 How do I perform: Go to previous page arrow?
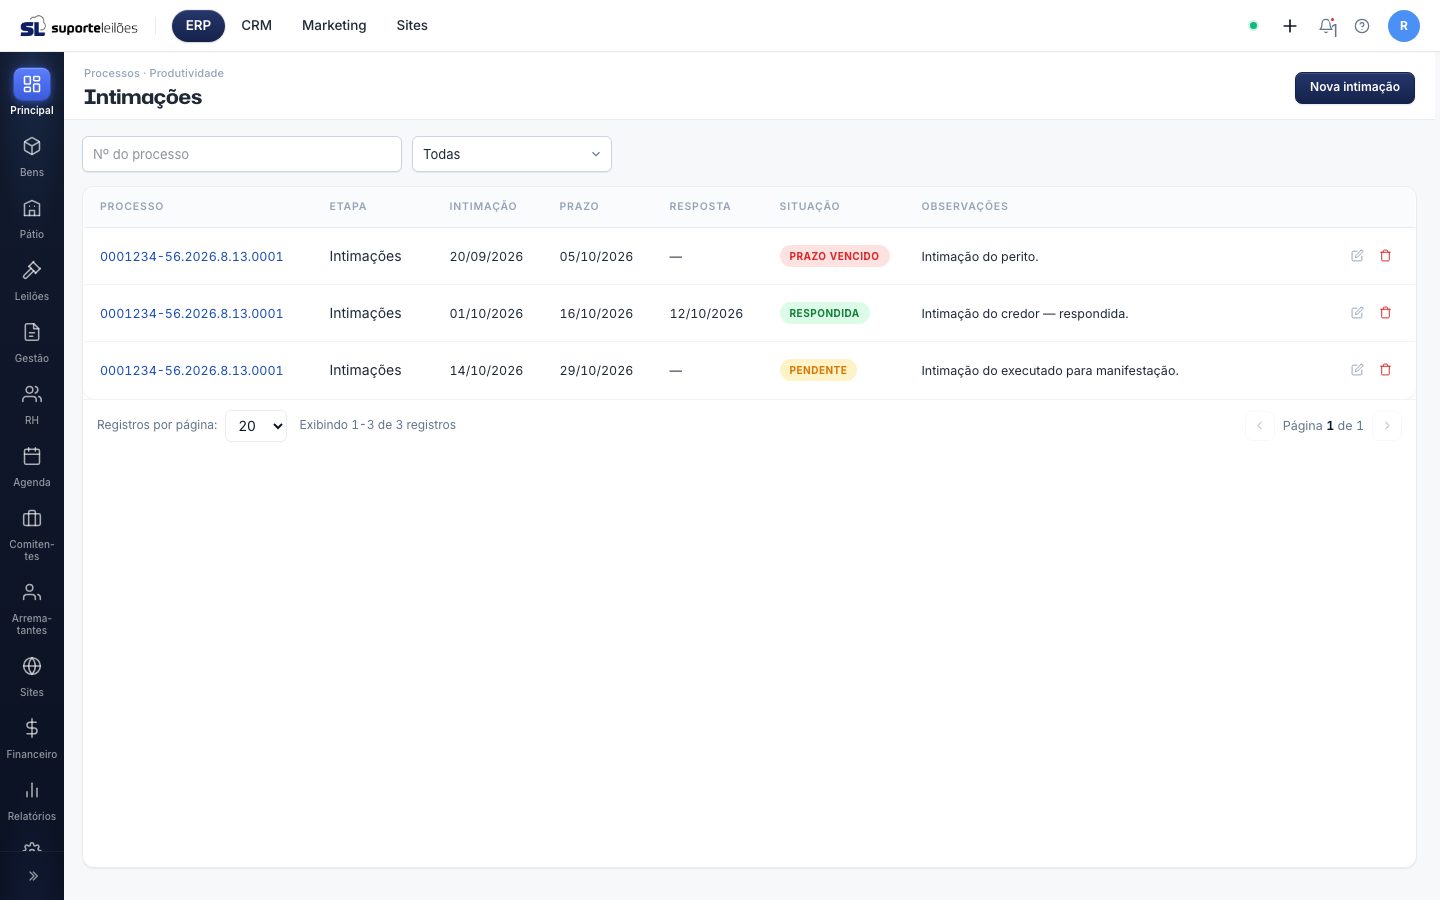tap(1259, 426)
